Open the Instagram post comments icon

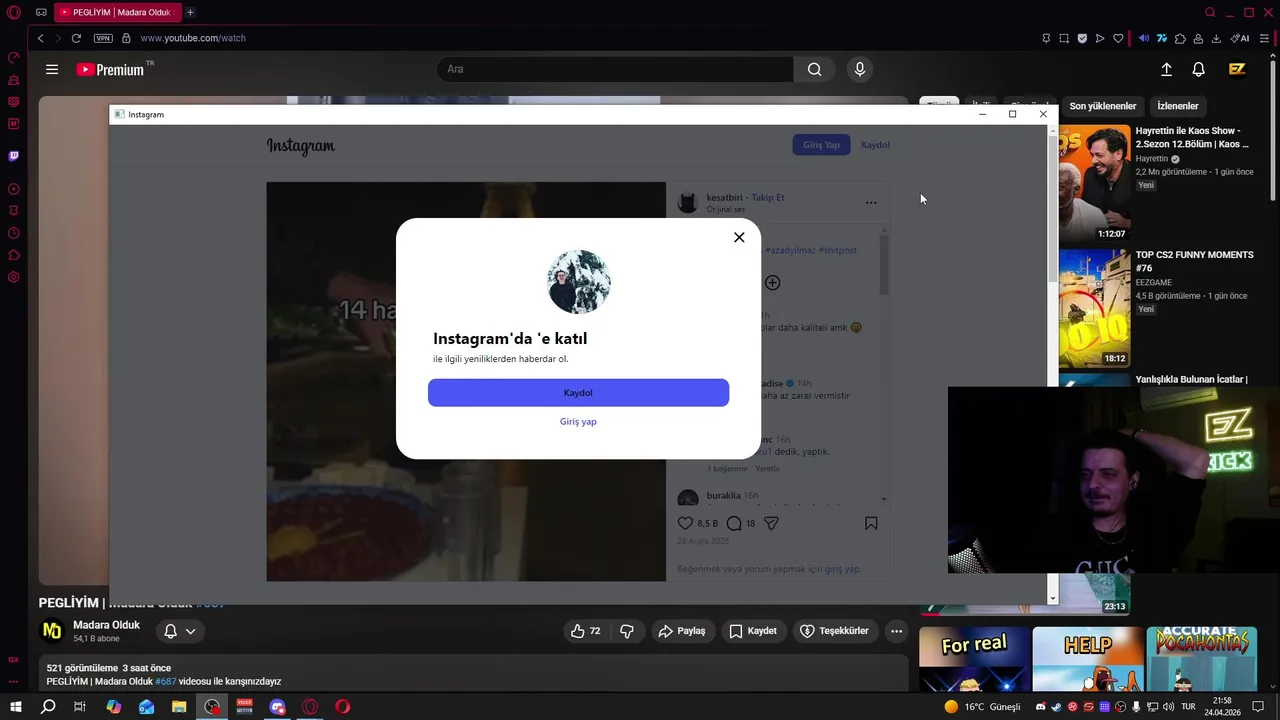734,523
